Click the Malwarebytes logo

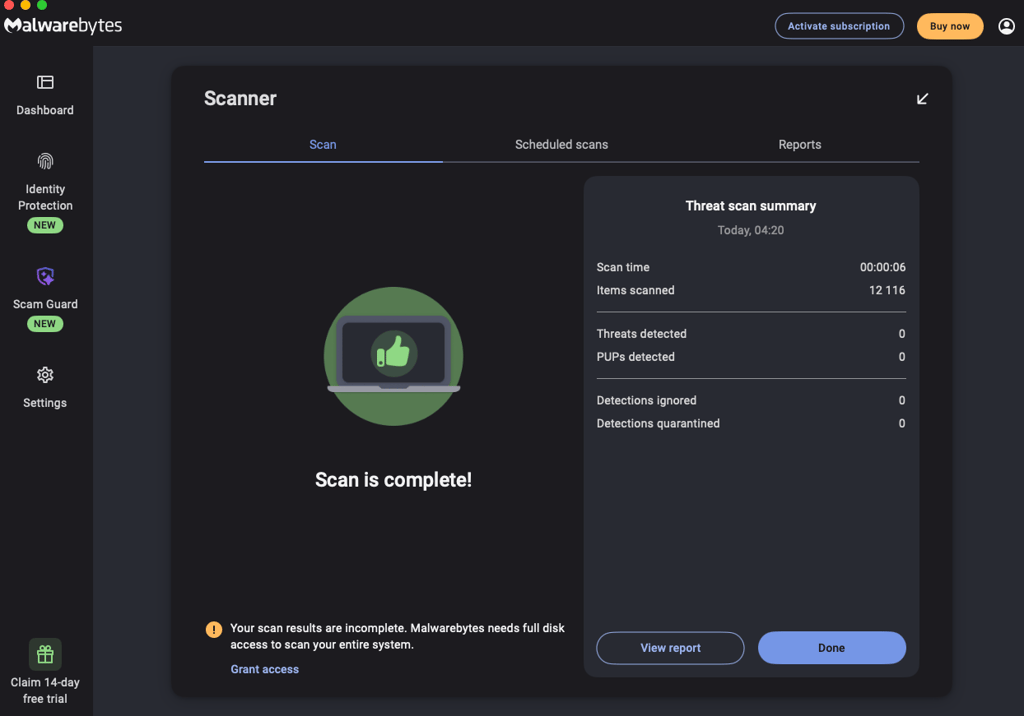[x=63, y=25]
